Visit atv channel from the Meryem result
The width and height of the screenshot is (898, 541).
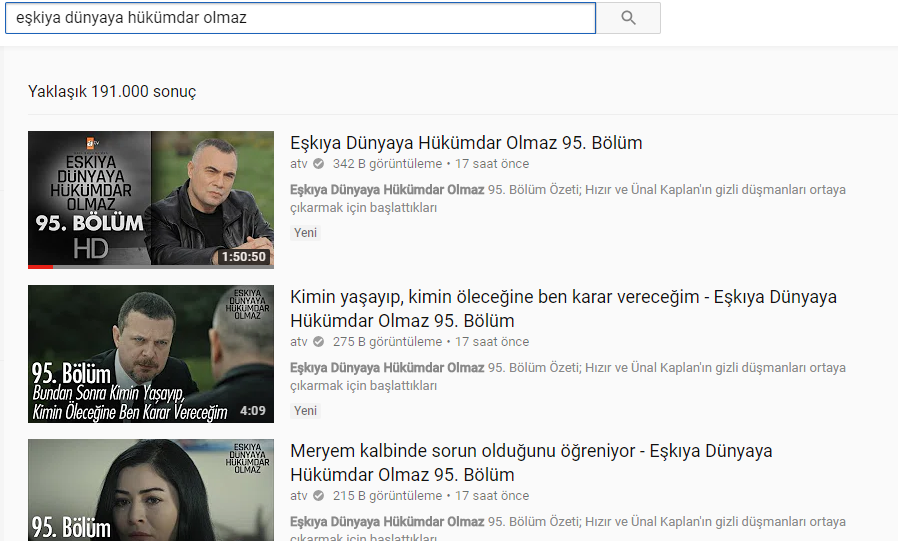[299, 496]
